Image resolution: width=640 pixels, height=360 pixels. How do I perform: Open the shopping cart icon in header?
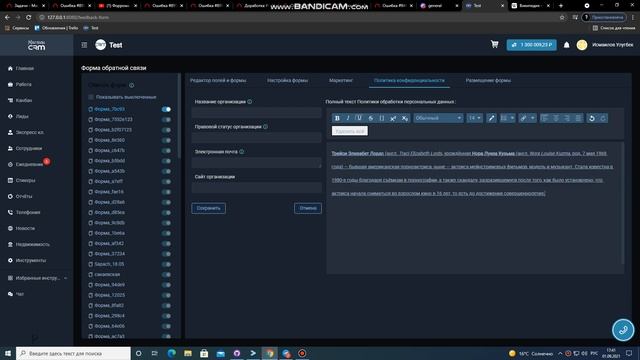pos(494,44)
